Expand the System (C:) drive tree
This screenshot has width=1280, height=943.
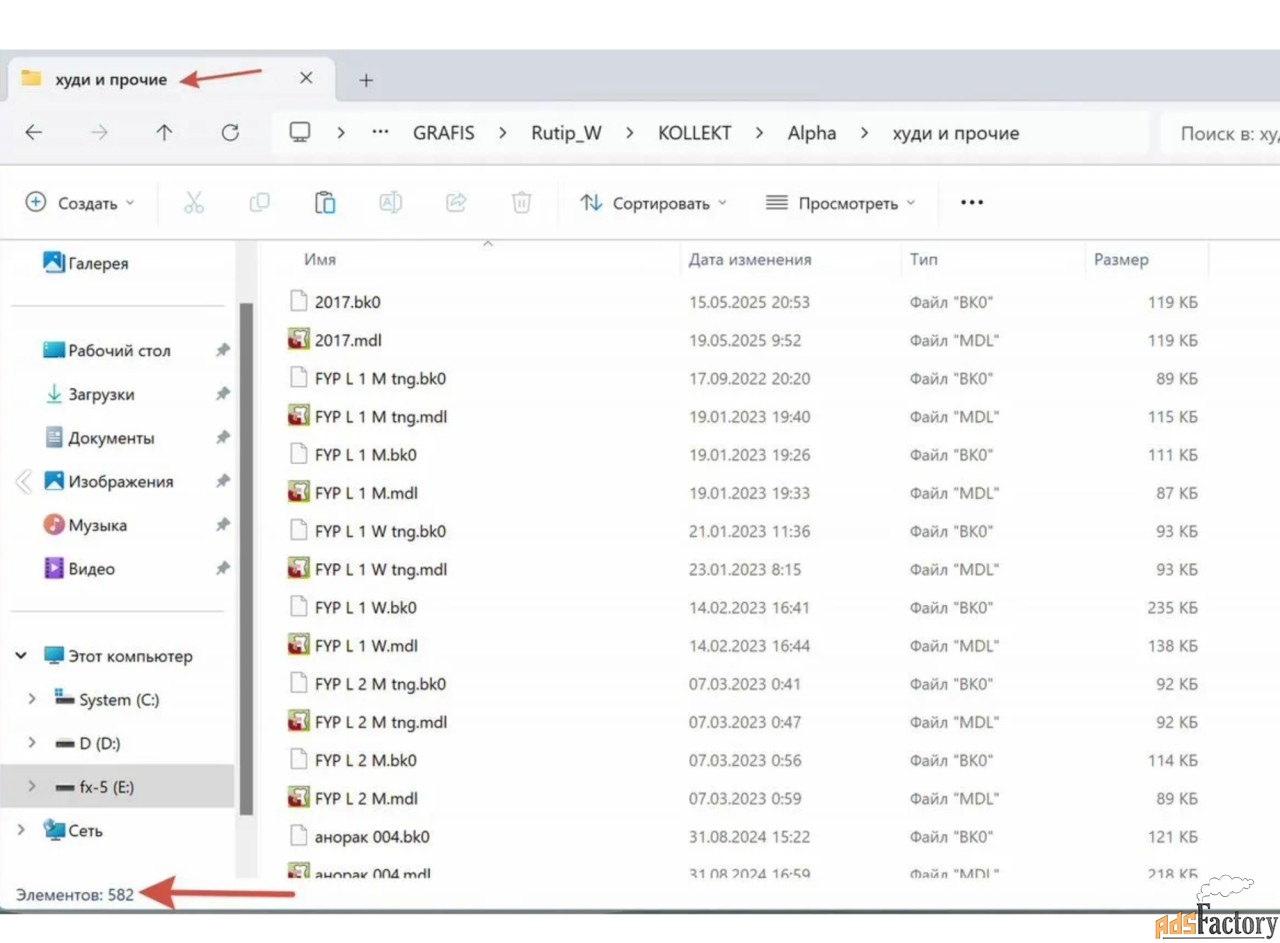(32, 699)
